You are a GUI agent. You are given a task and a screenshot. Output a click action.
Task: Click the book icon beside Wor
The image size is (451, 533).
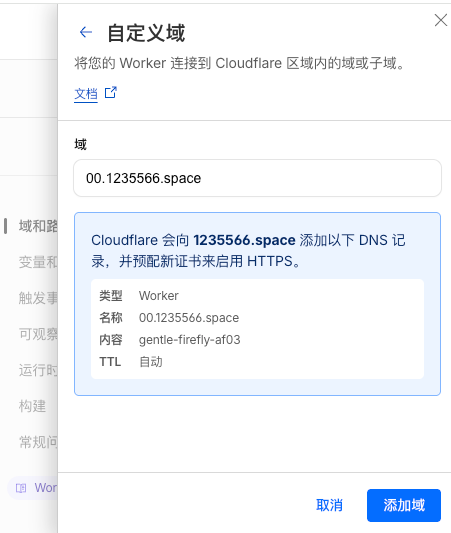coord(21,488)
